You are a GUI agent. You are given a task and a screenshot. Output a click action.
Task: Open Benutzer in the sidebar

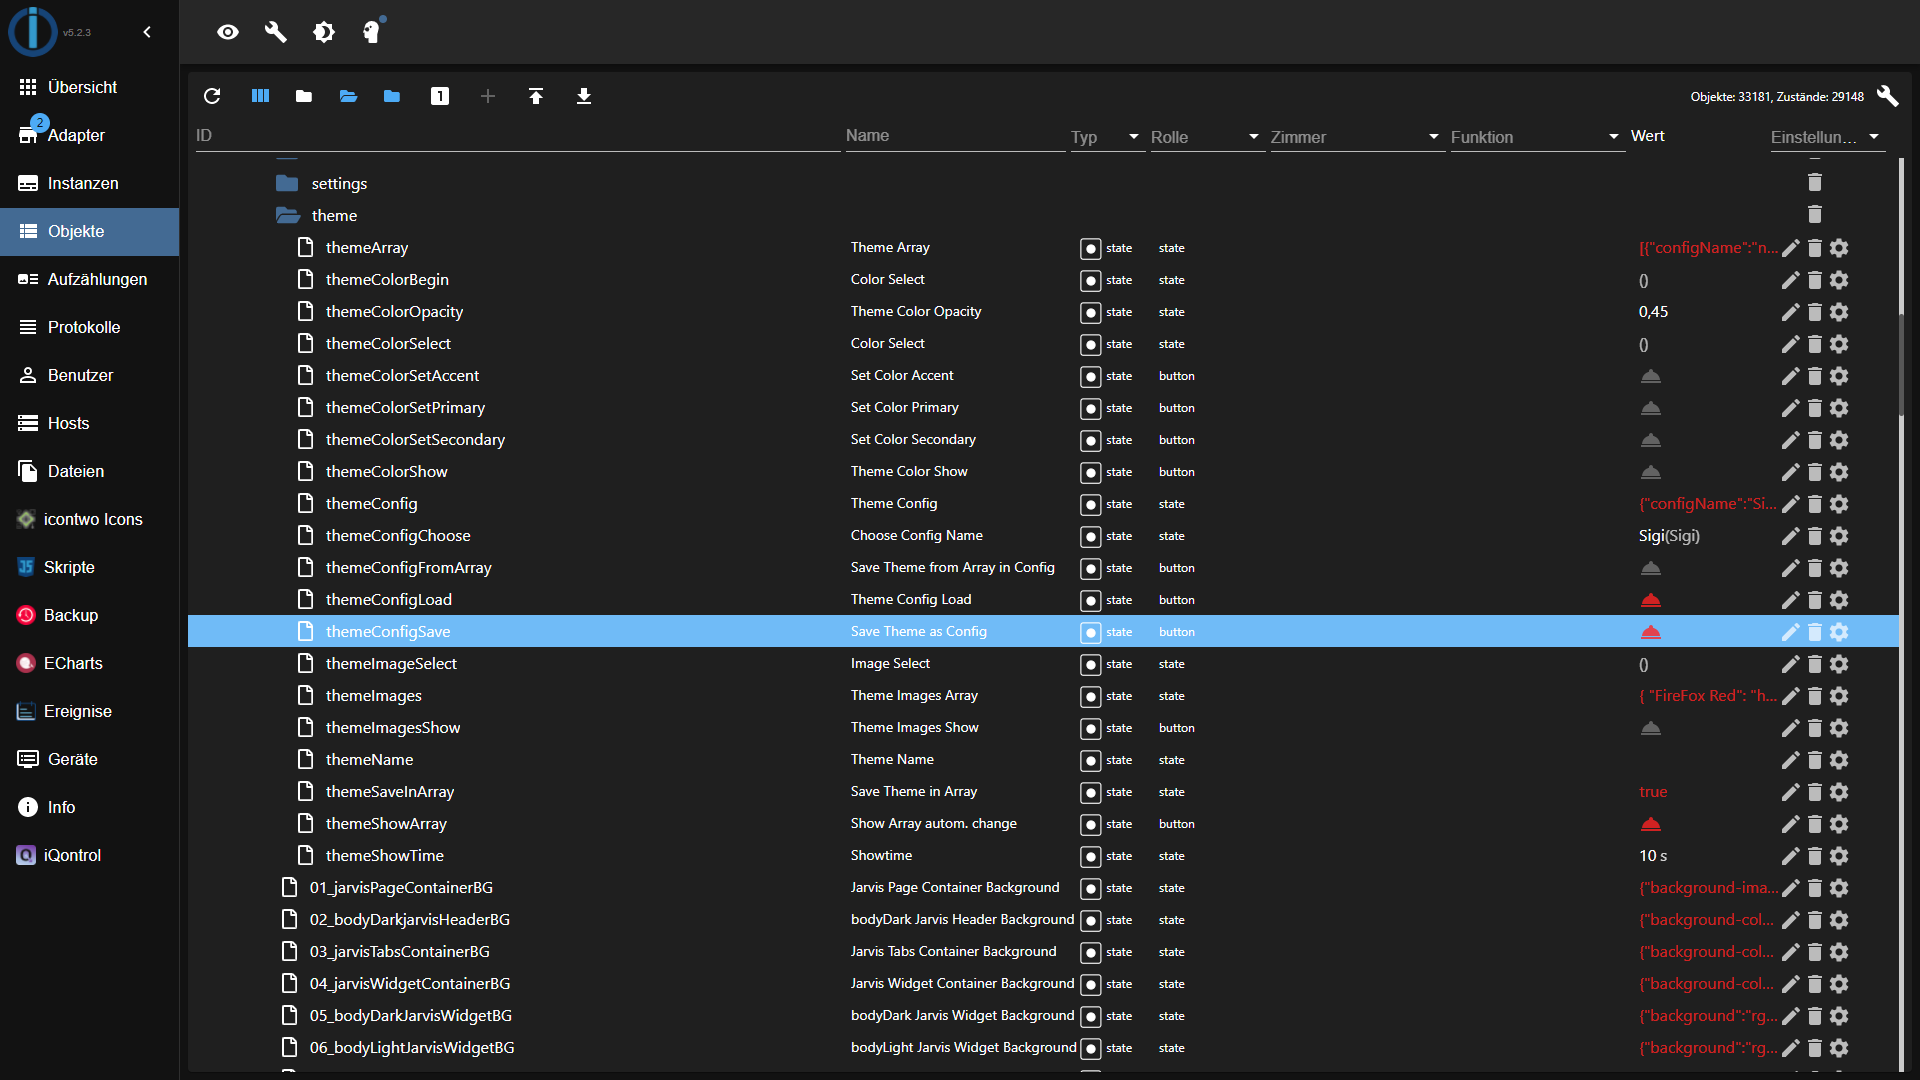(x=89, y=376)
